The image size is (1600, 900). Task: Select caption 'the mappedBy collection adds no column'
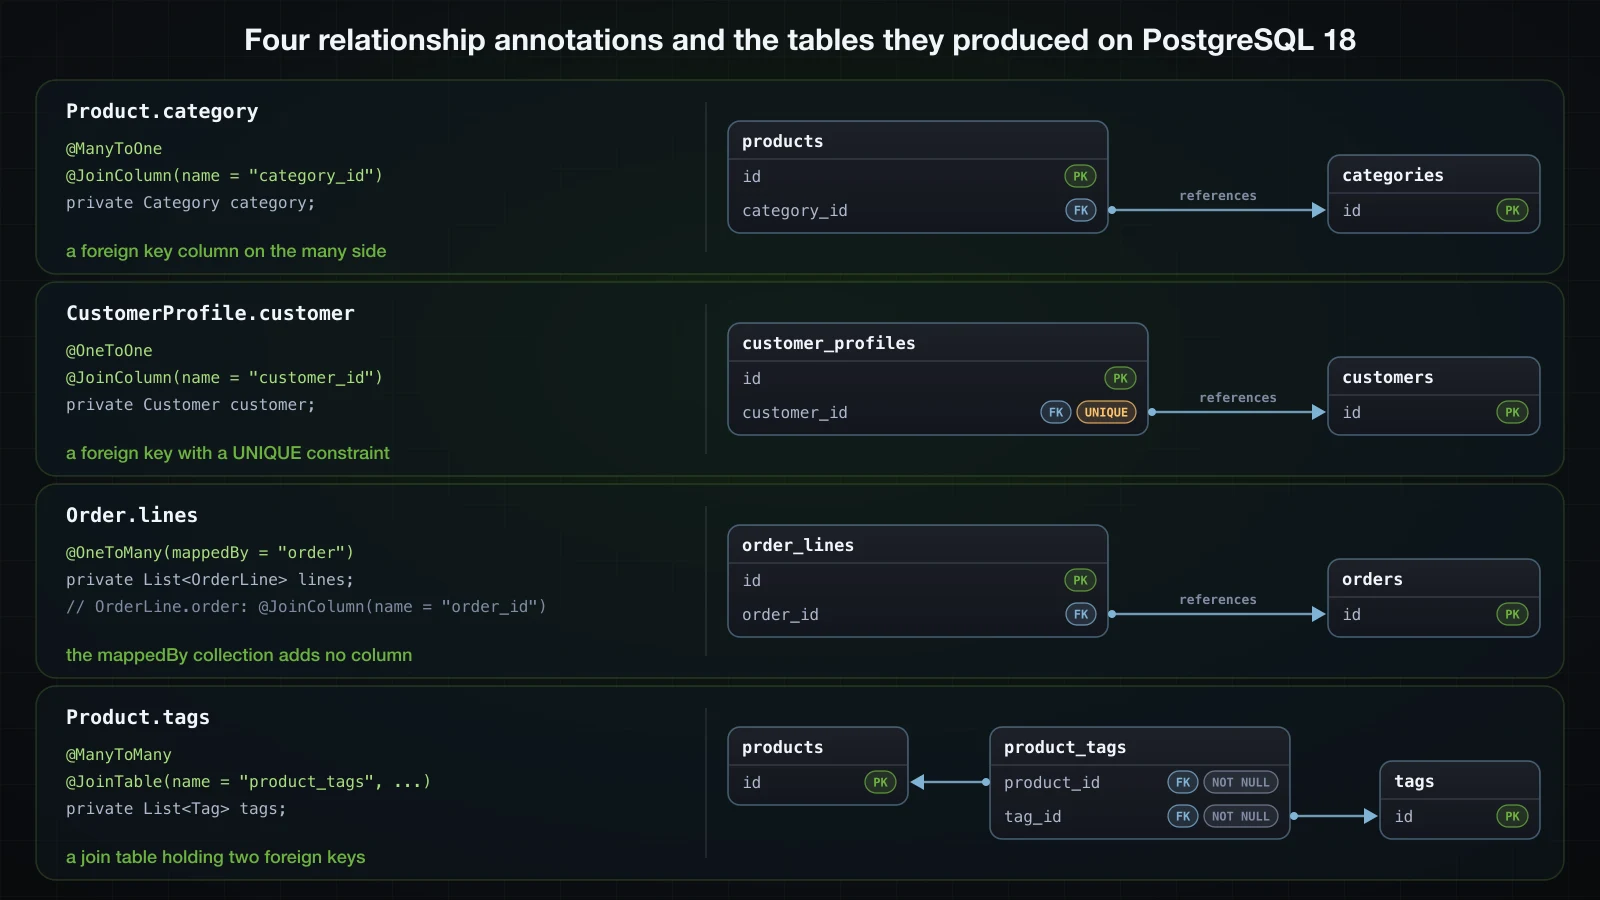239,655
